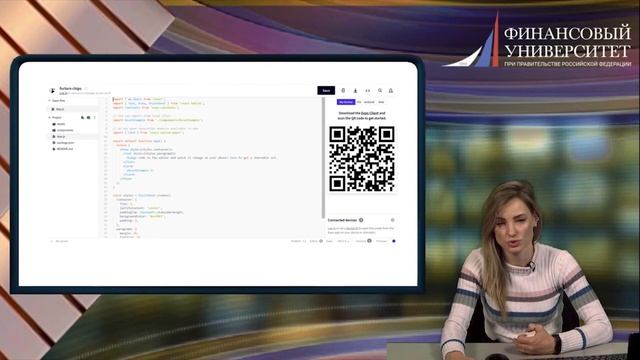Image resolution: width=640 pixels, height=360 pixels.
Task: Click Prettier in the footer bar
Action: (x=298, y=241)
